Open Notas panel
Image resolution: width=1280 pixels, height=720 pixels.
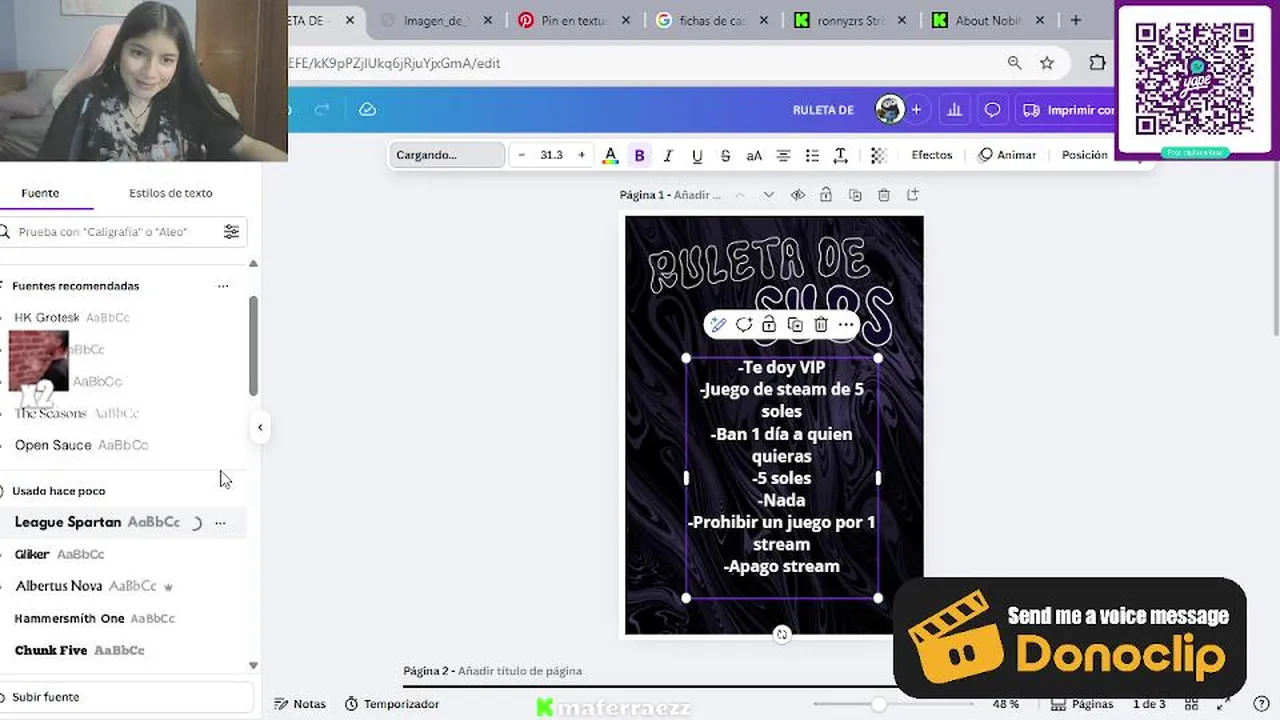300,704
